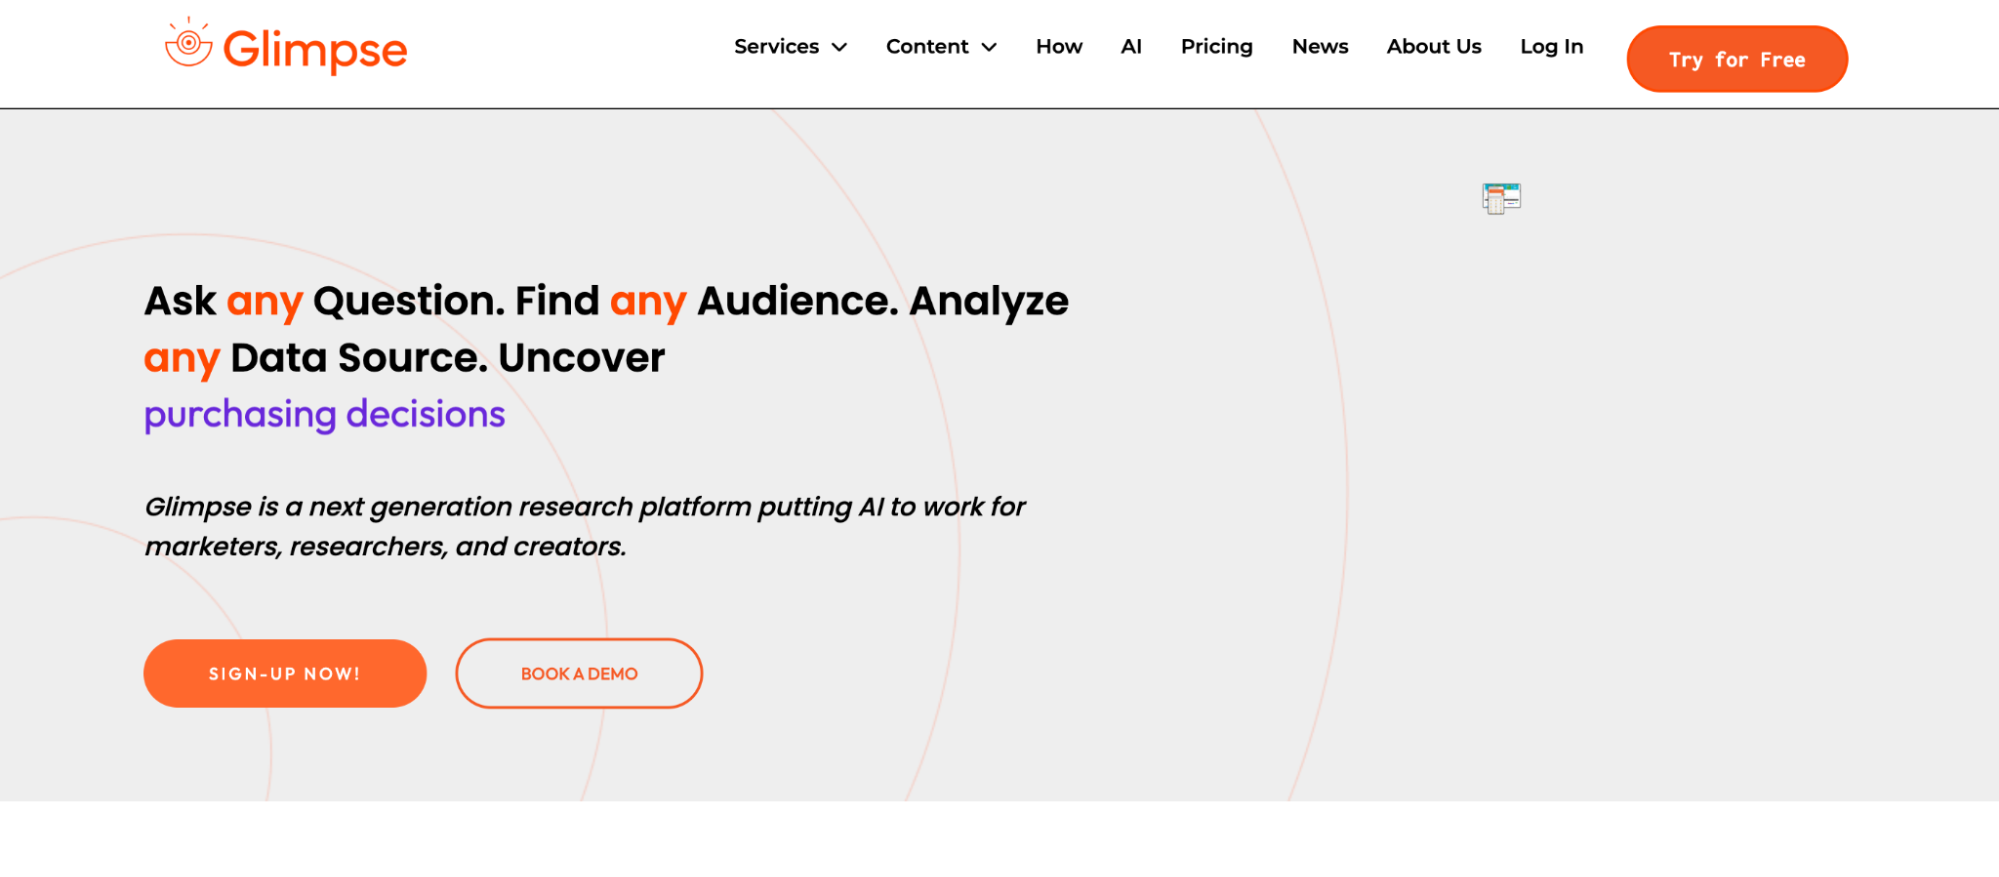Click the orange 'any' before Question

pos(264,302)
